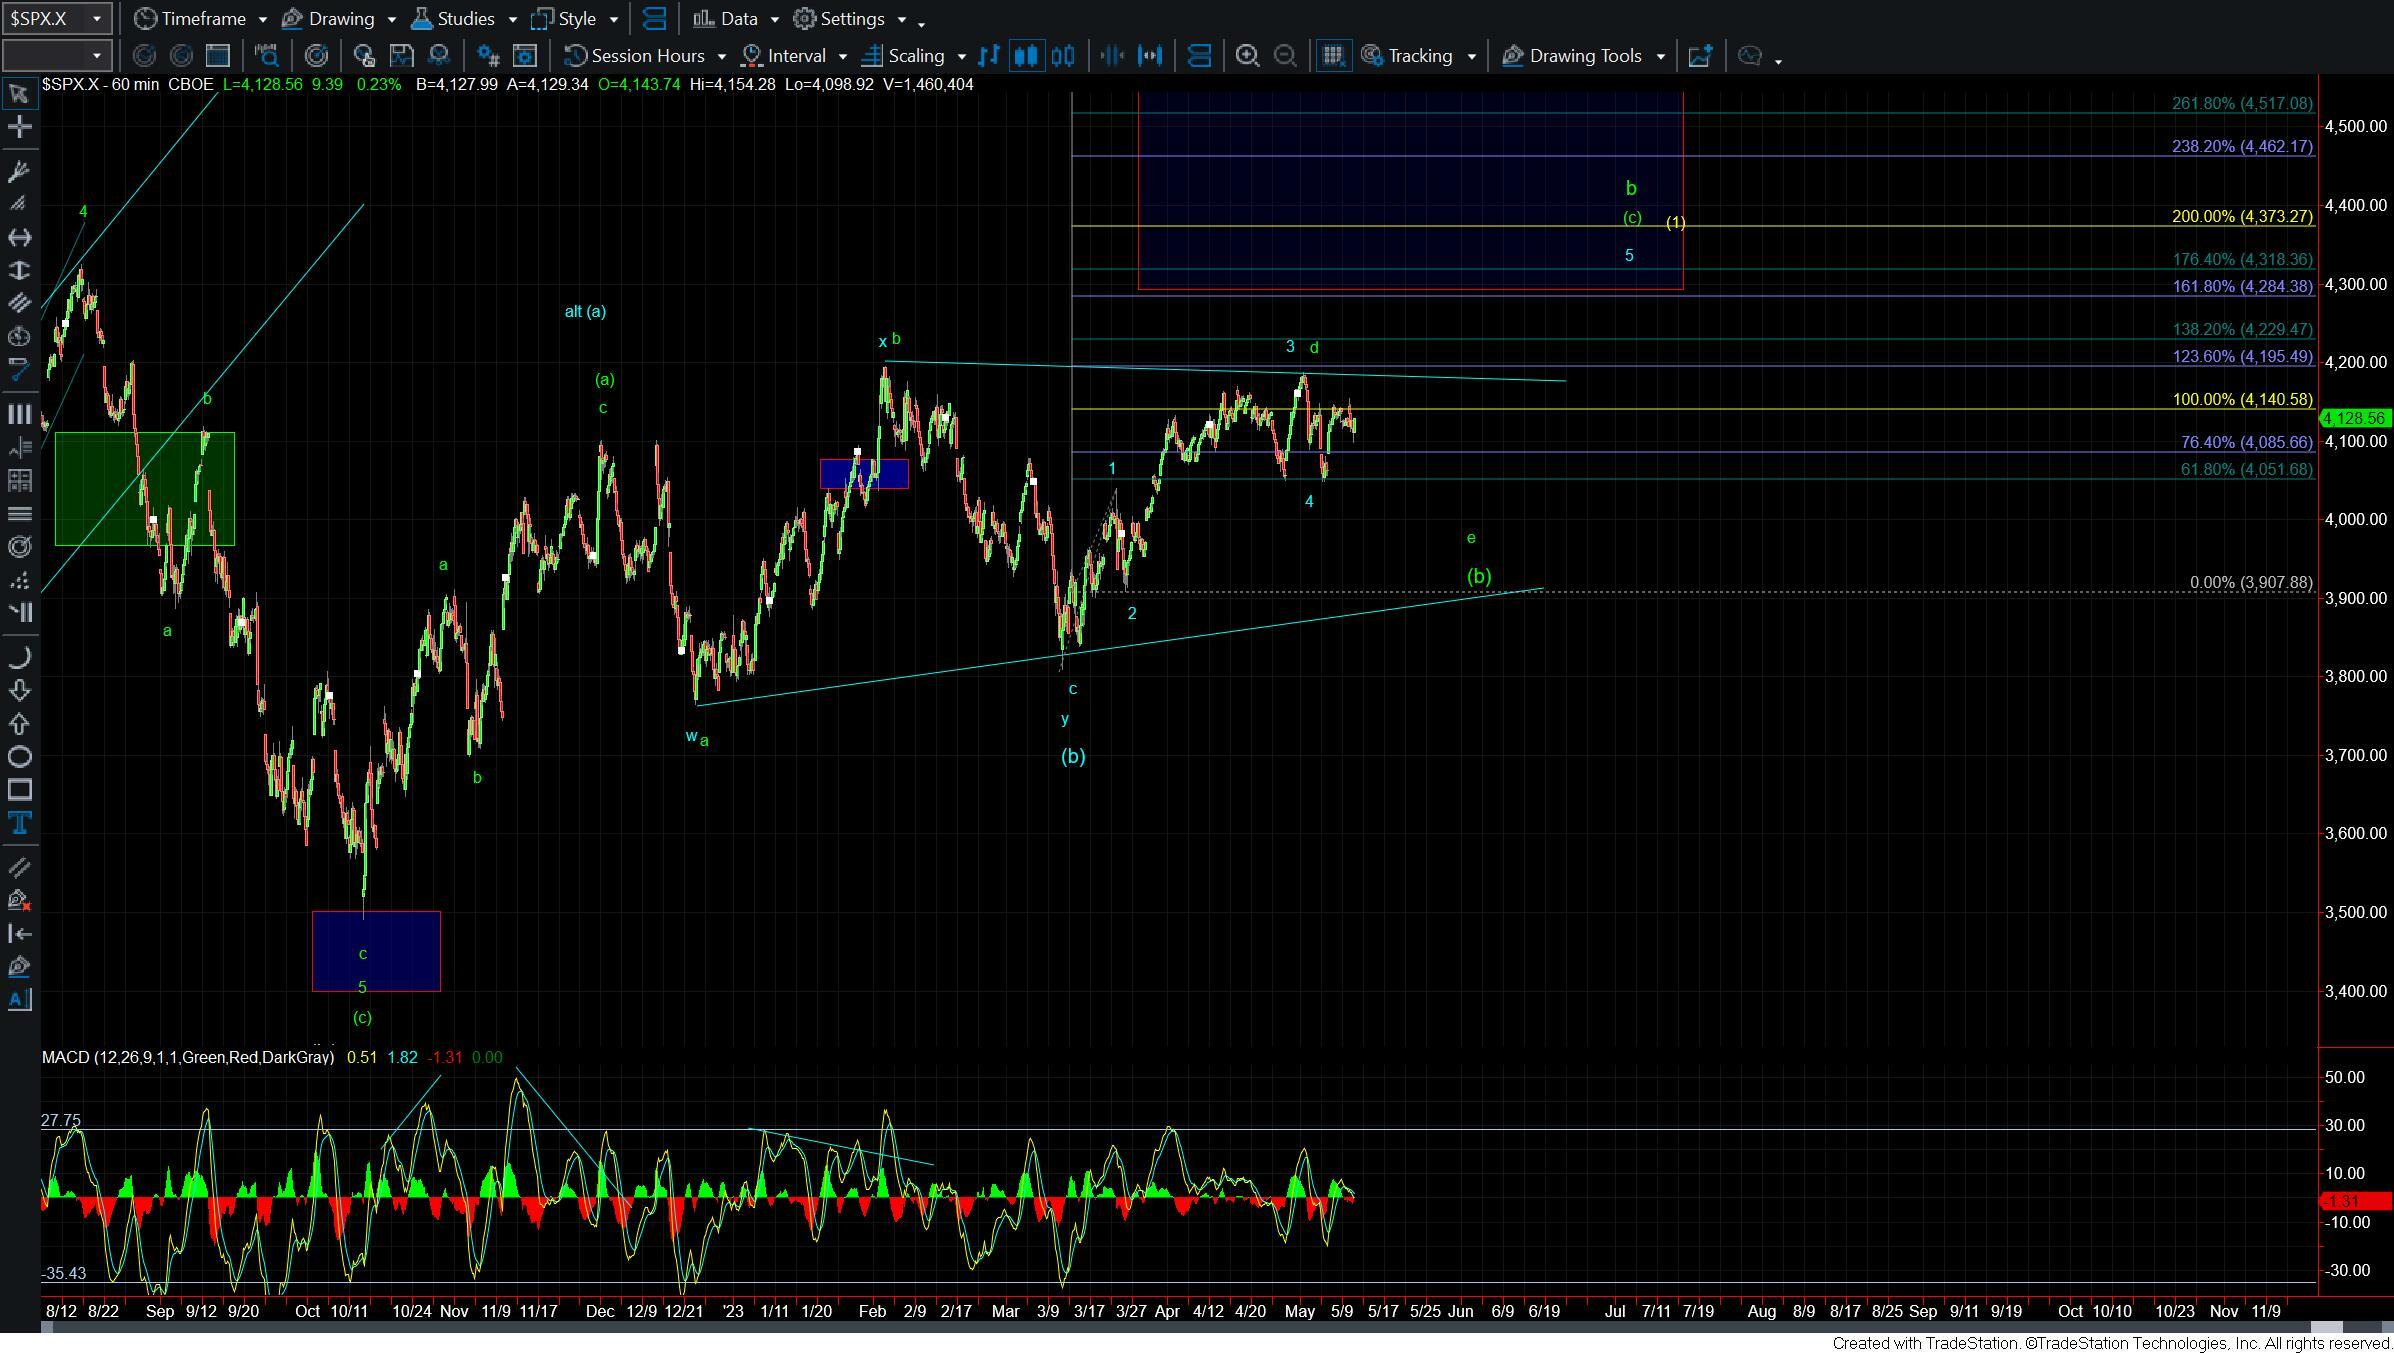
Task: Click the zoom out magnifier
Action: [1285, 56]
